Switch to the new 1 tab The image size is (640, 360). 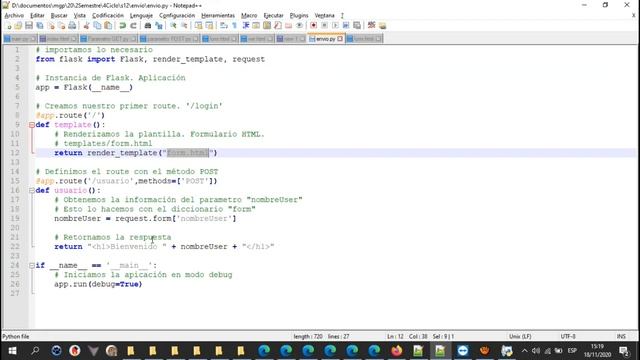(x=290, y=39)
